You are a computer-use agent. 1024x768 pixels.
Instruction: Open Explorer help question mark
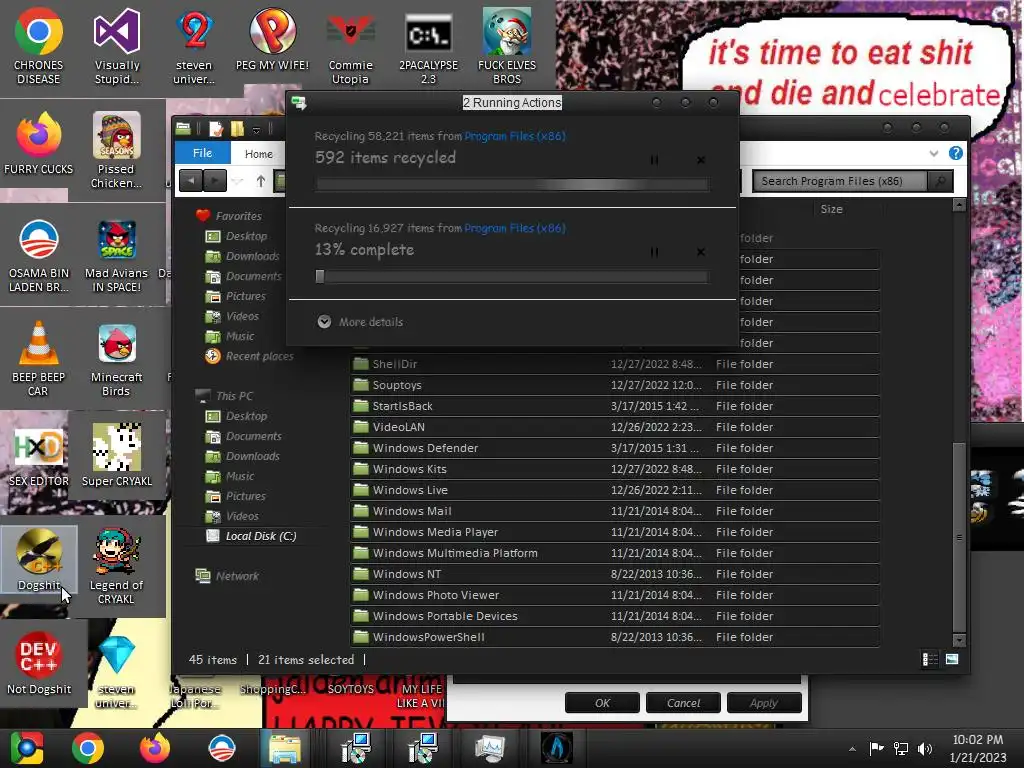pyautogui.click(x=955, y=153)
